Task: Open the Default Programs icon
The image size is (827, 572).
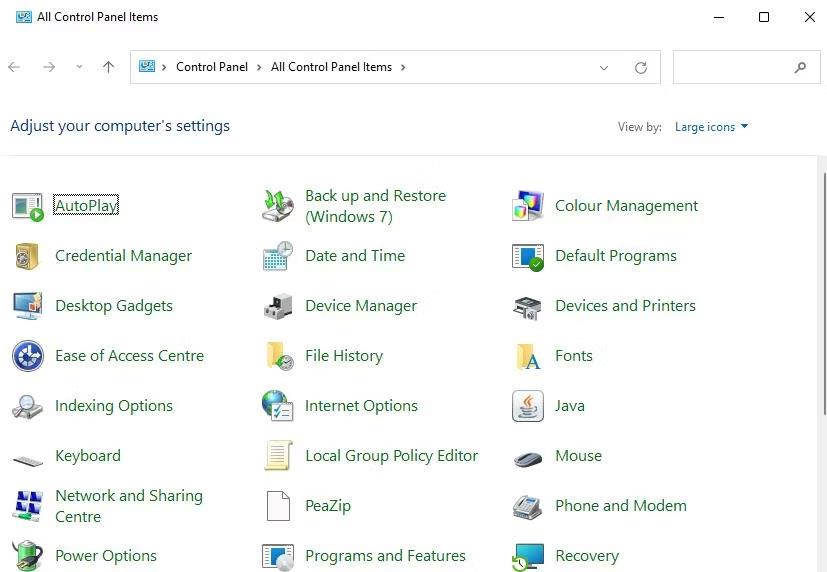Action: [x=528, y=257]
